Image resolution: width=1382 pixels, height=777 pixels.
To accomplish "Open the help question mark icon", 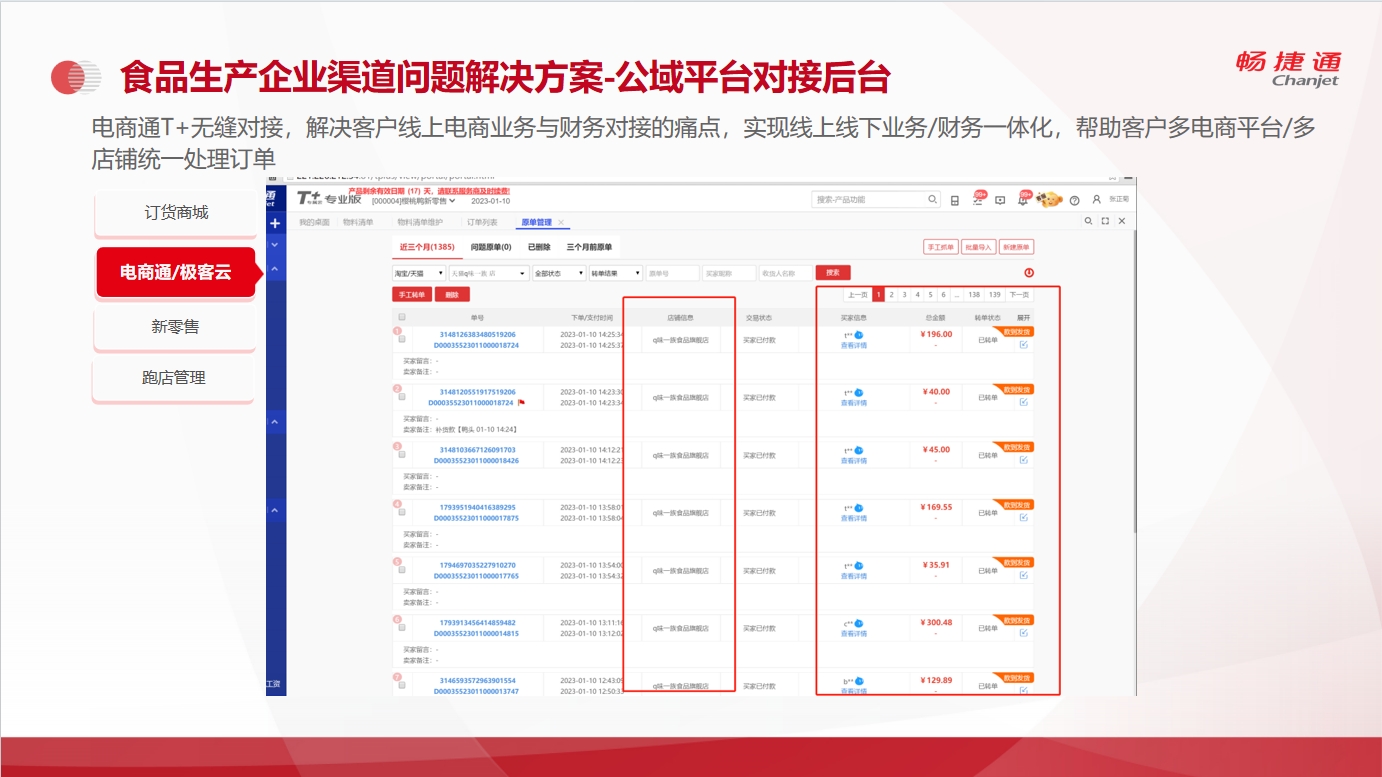I will pyautogui.click(x=1074, y=200).
